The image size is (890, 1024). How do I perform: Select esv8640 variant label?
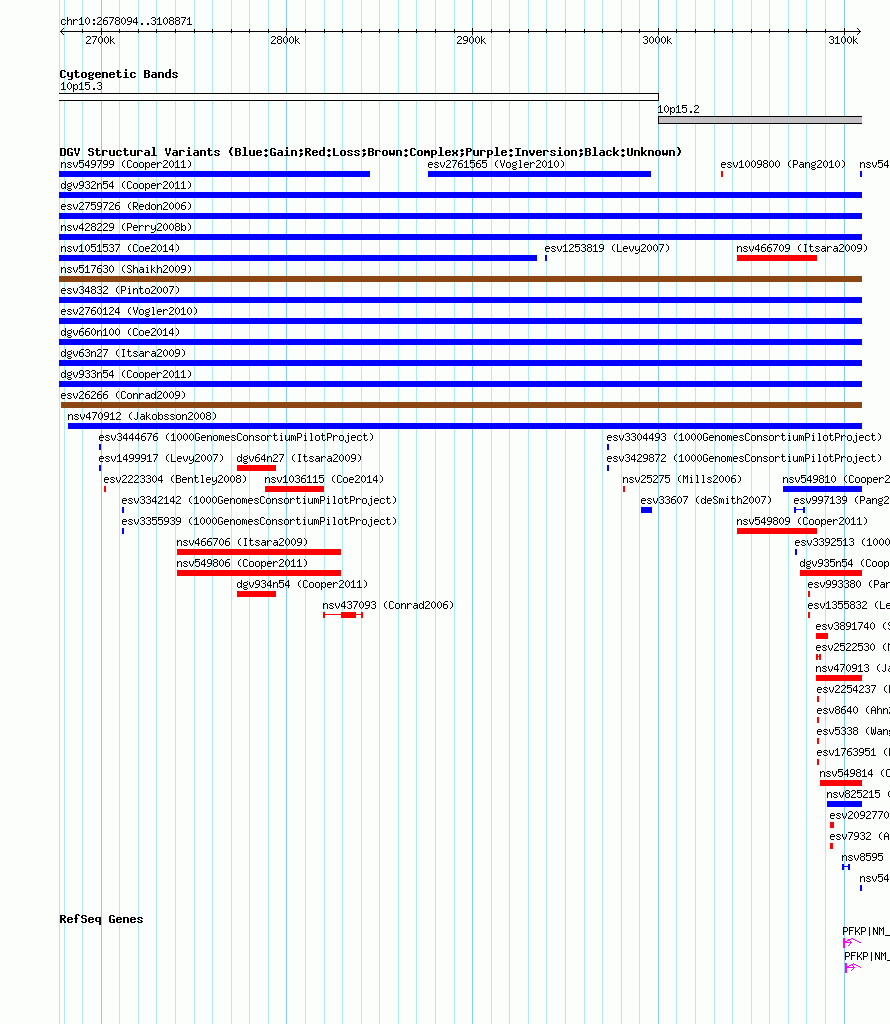coord(853,710)
